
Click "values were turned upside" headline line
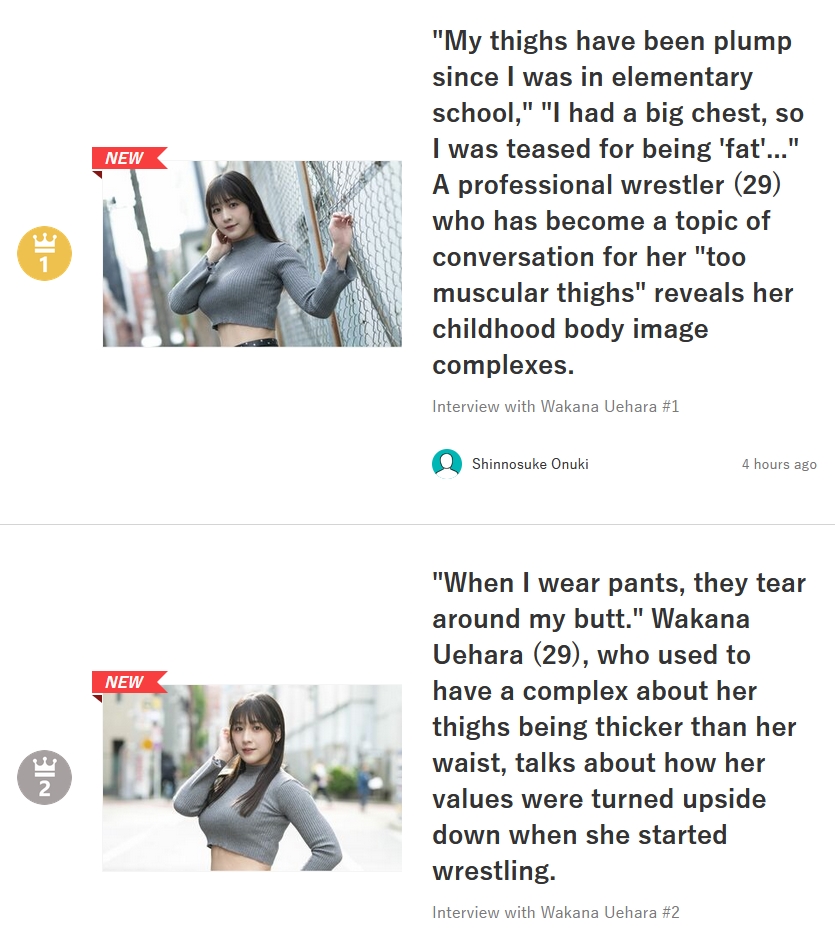click(x=599, y=799)
